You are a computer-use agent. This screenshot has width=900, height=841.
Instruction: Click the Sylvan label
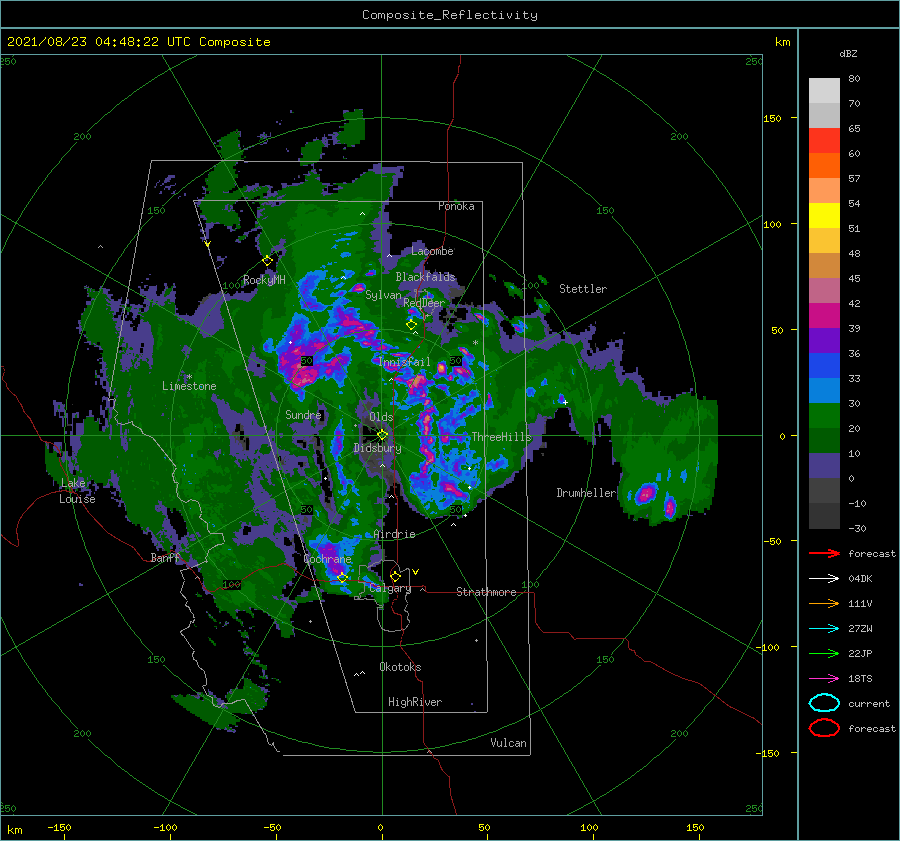(x=383, y=295)
